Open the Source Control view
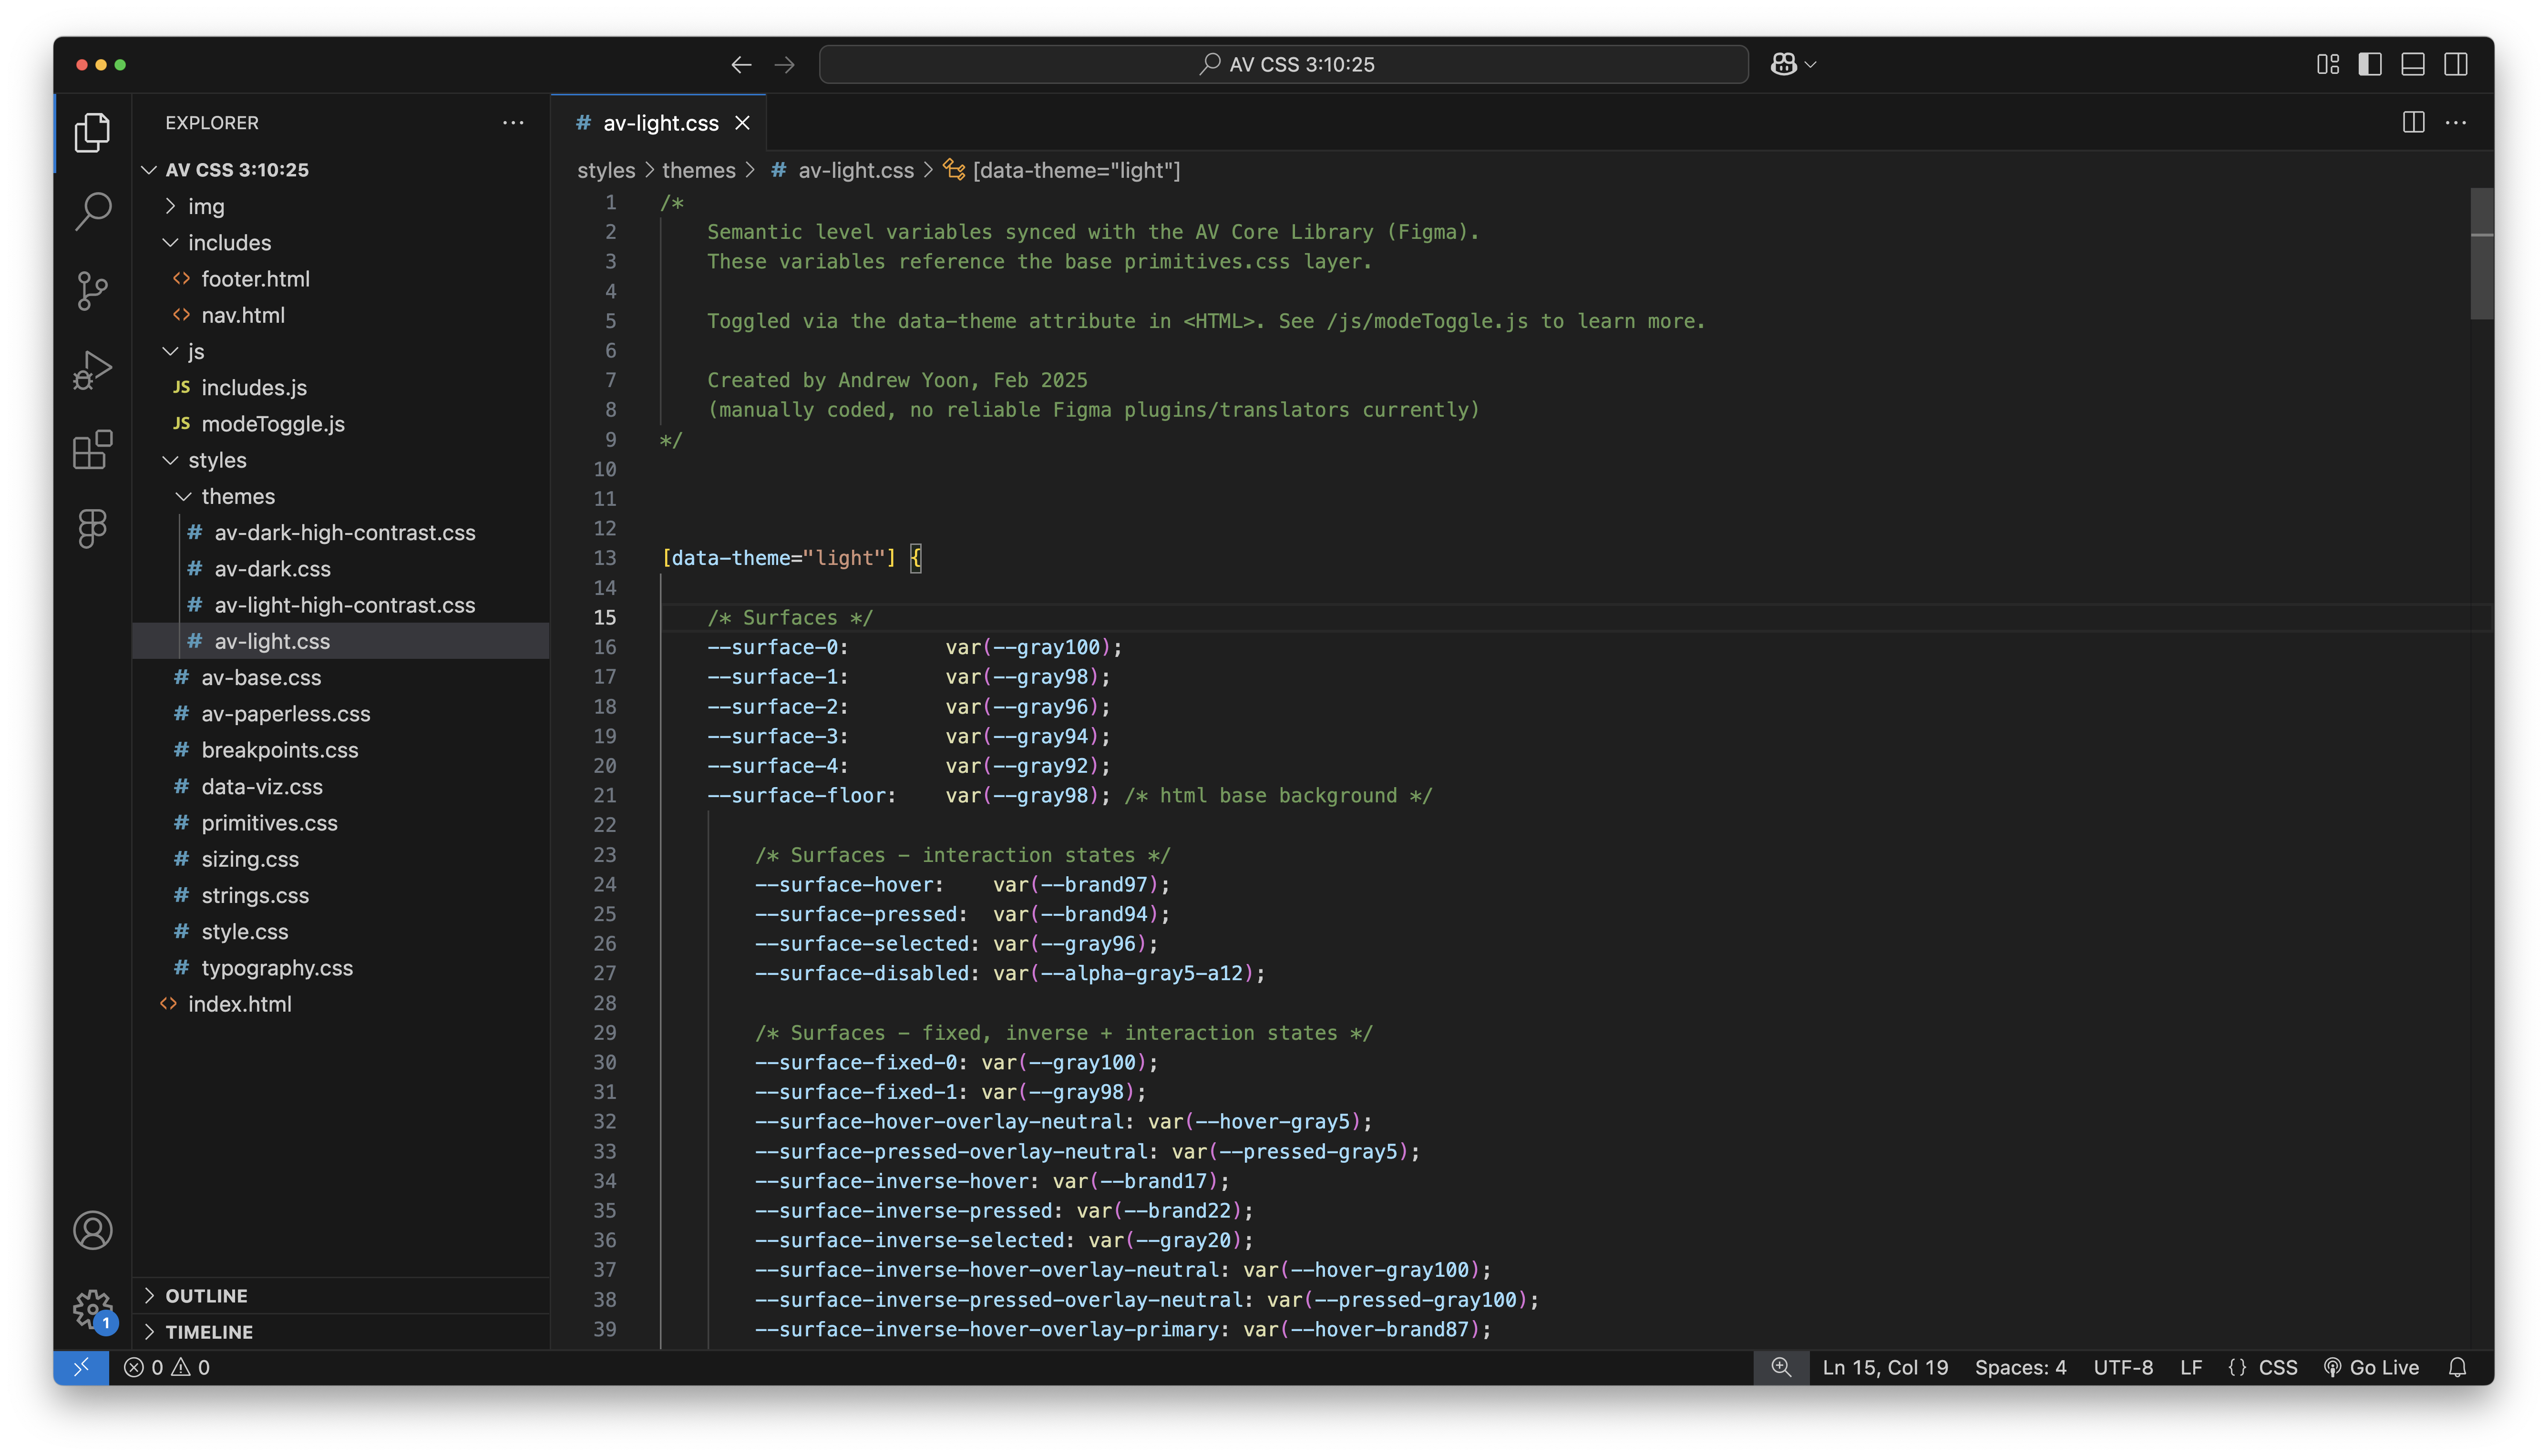This screenshot has height=1456, width=2548. pyautogui.click(x=92, y=291)
